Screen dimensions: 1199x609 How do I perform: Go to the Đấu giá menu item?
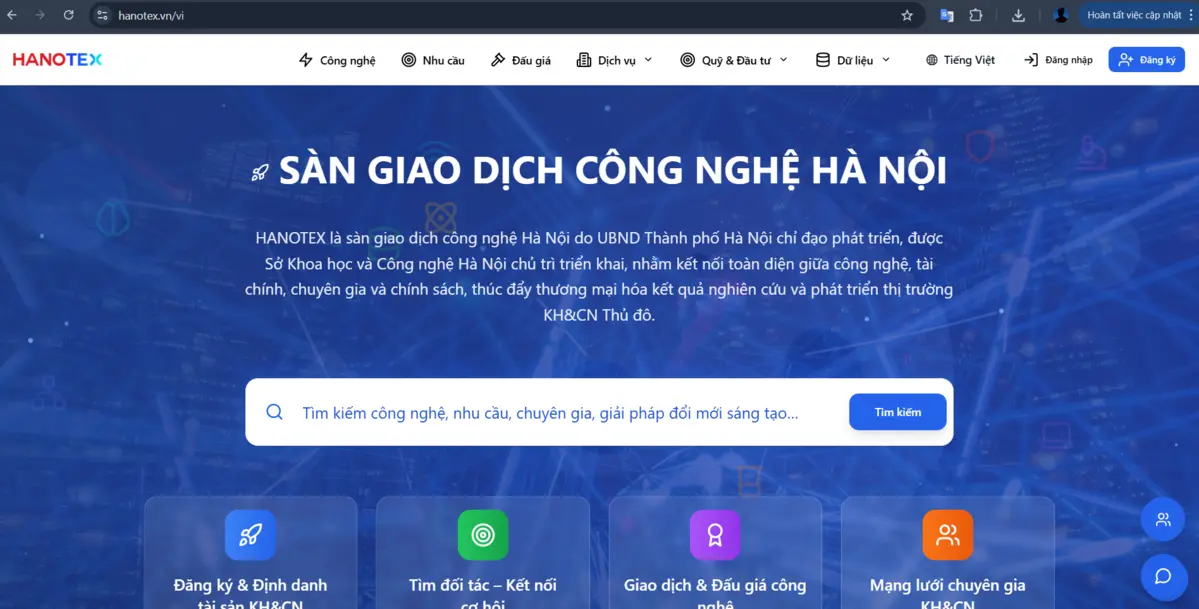pos(521,60)
